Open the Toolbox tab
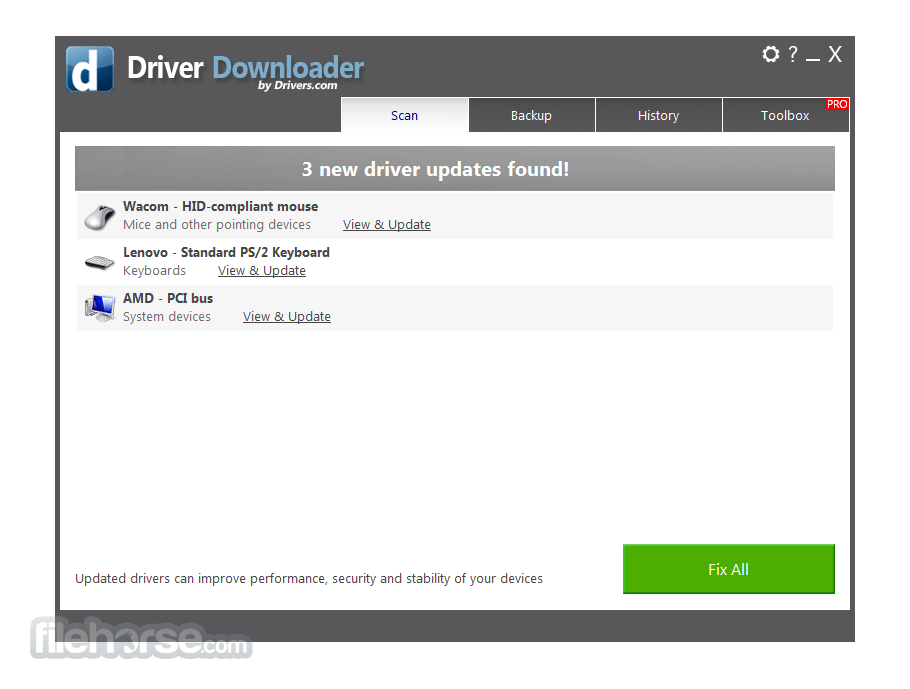910x689 pixels. tap(785, 115)
